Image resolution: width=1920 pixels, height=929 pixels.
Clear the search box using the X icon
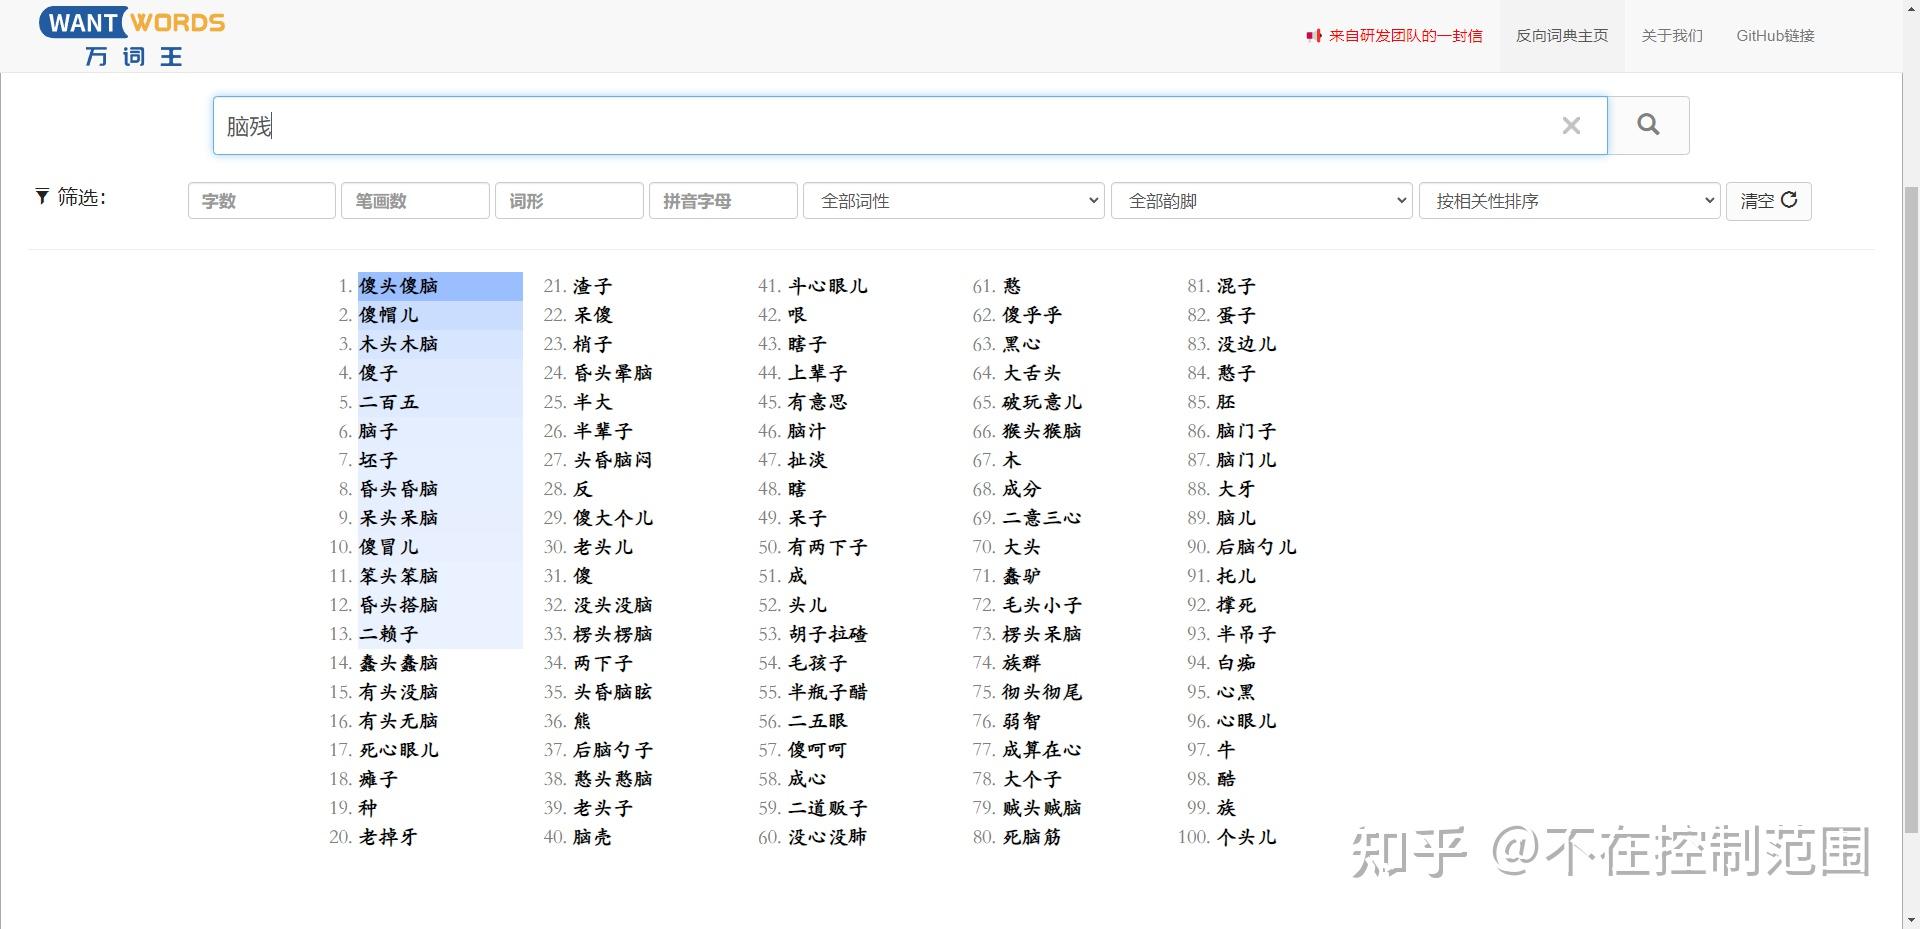tap(1572, 125)
